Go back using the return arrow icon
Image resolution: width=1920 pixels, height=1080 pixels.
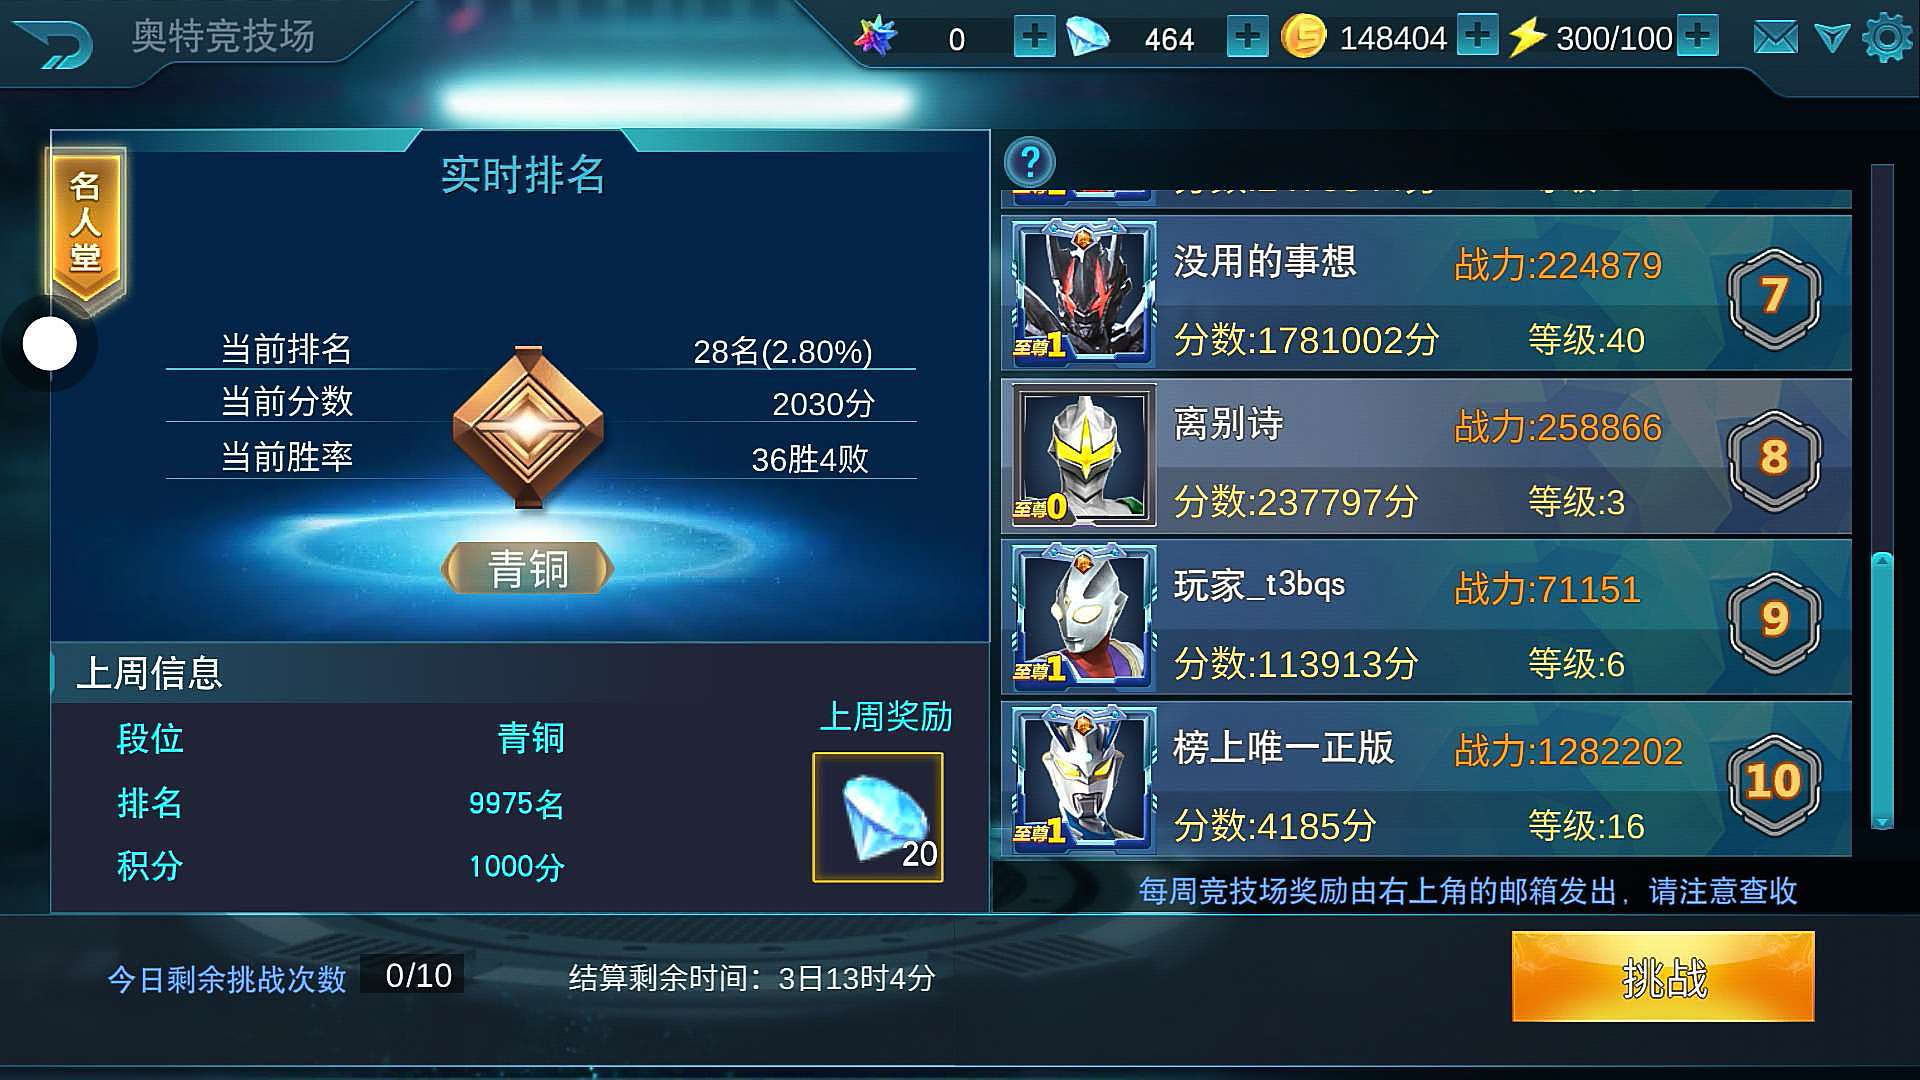point(55,42)
